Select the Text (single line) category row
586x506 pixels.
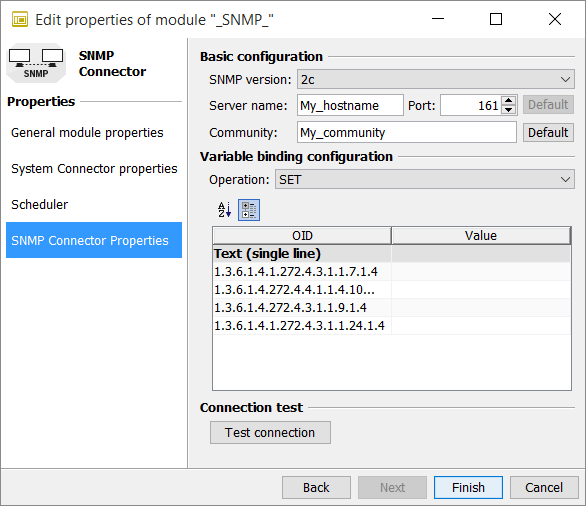pos(392,254)
